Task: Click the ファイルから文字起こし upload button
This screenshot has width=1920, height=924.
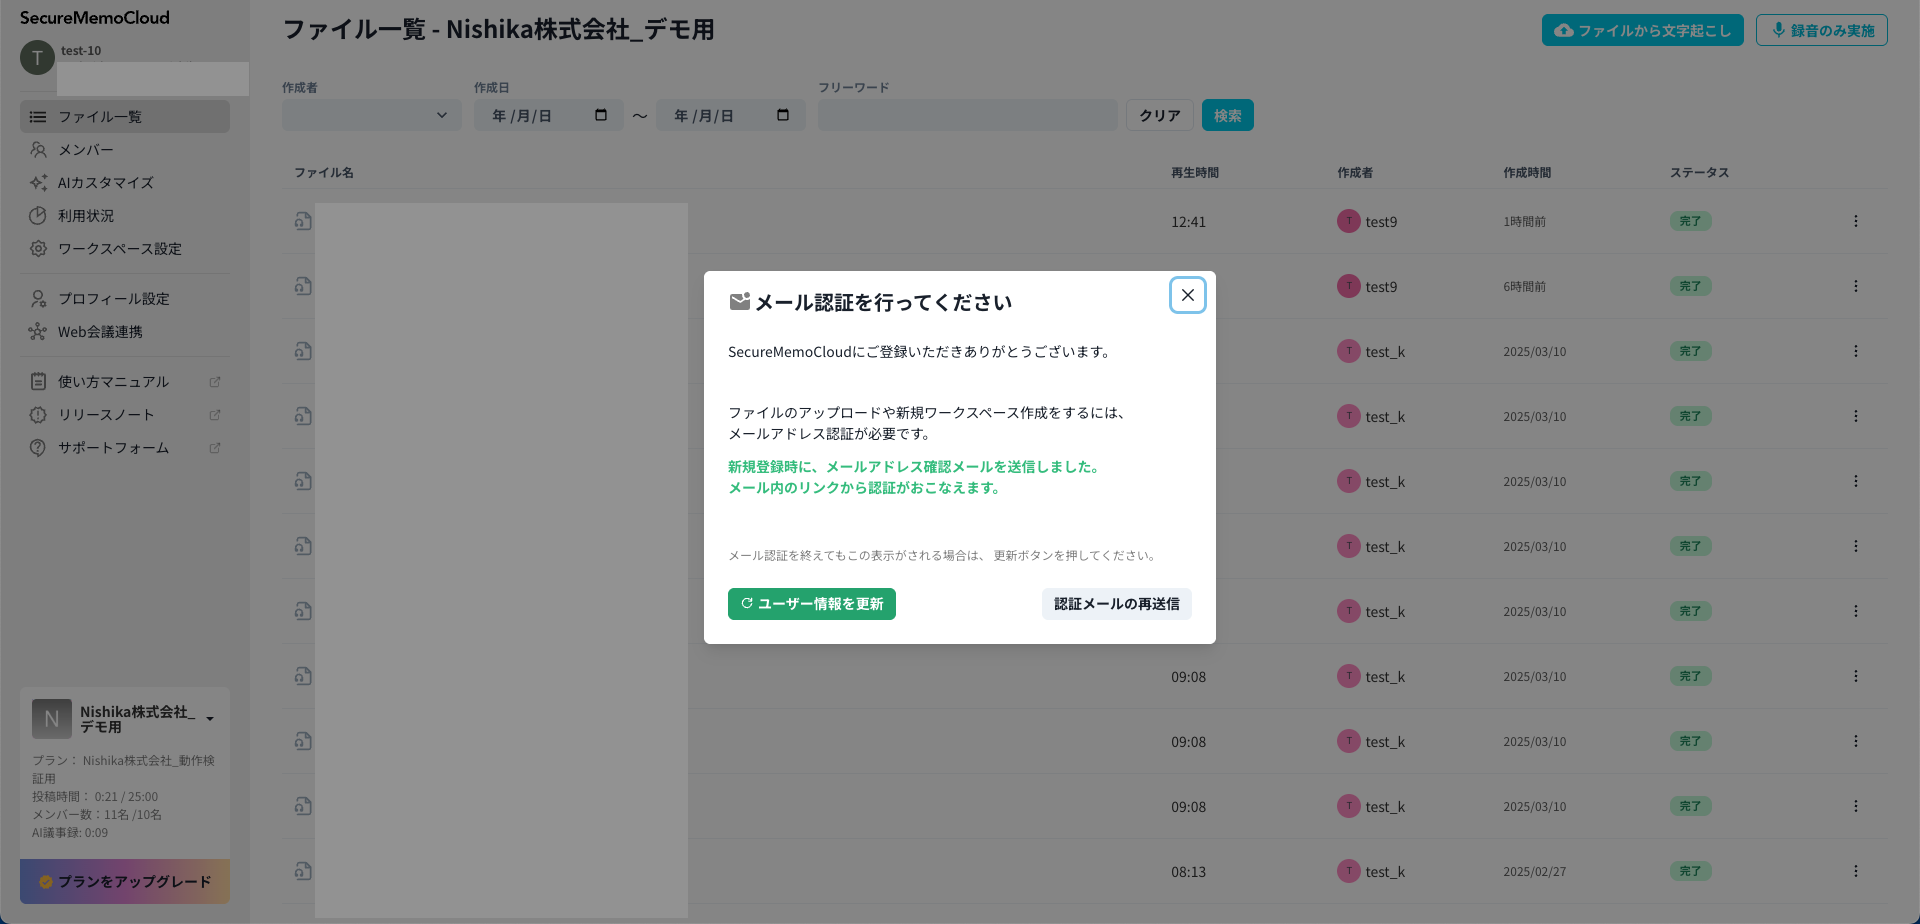Action: click(1642, 31)
